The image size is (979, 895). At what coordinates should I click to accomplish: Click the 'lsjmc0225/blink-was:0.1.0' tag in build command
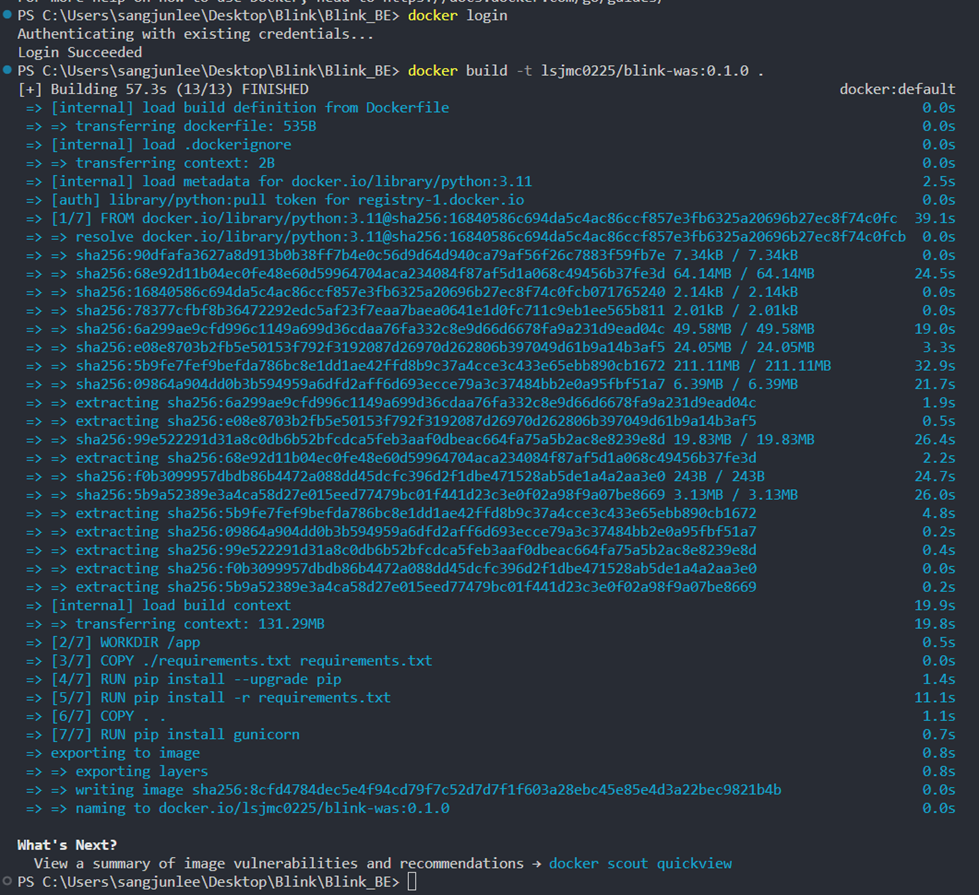click(x=644, y=71)
